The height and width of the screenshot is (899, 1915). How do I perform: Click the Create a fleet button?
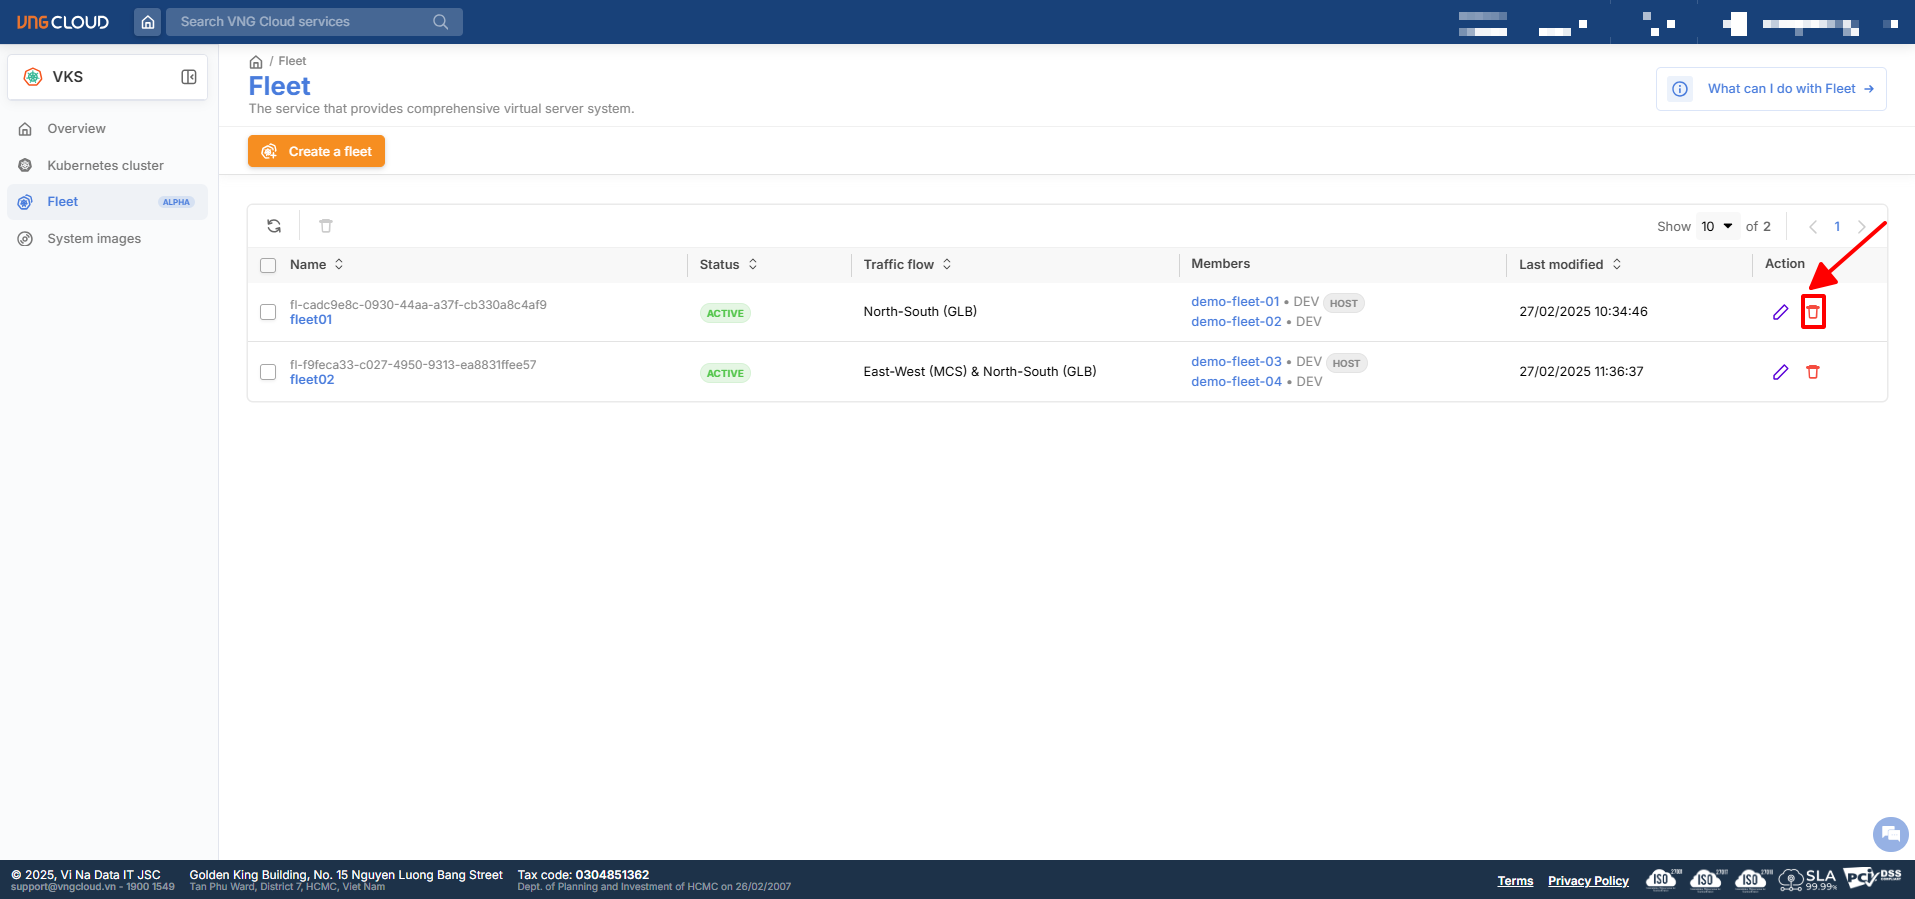[316, 152]
